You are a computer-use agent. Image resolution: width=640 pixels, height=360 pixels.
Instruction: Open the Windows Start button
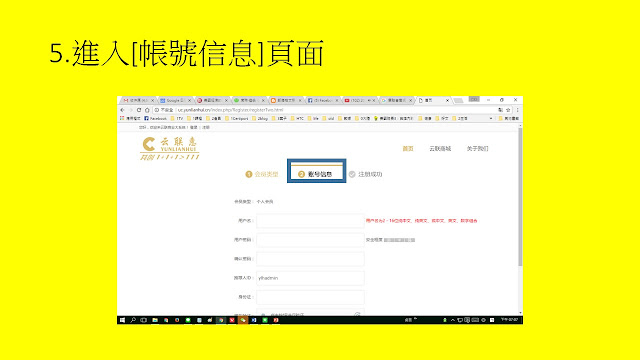click(122, 320)
